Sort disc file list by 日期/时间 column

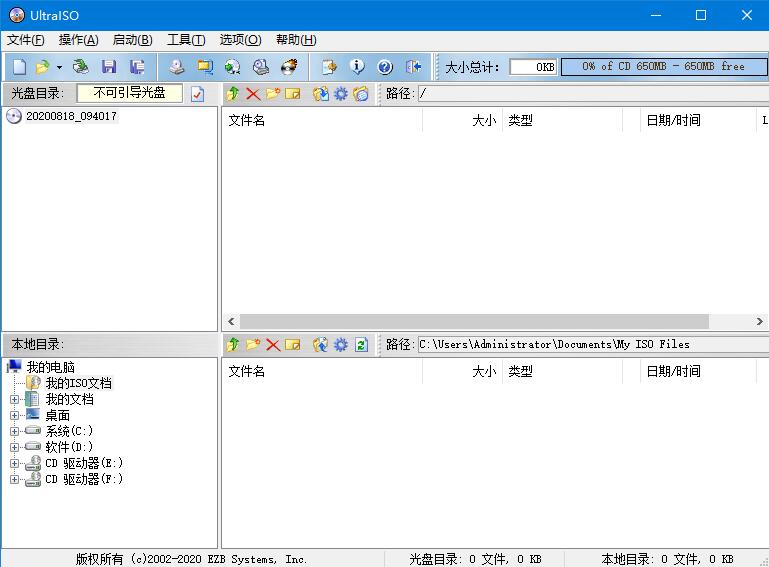tap(697, 120)
